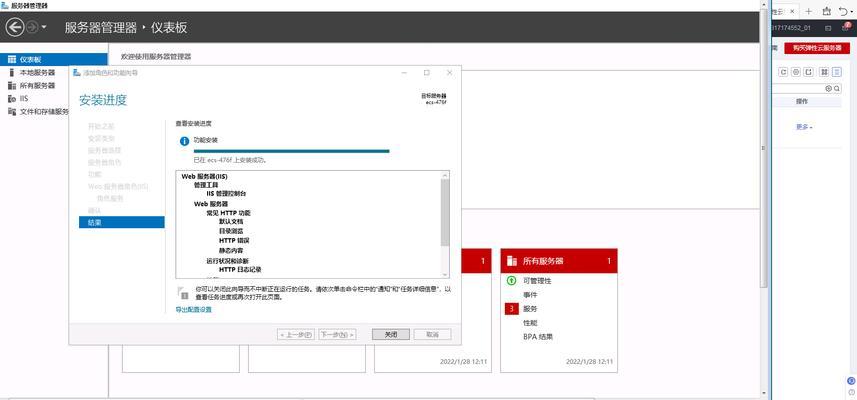Select the 确认 wizard step
The image size is (857, 400).
[x=94, y=210]
